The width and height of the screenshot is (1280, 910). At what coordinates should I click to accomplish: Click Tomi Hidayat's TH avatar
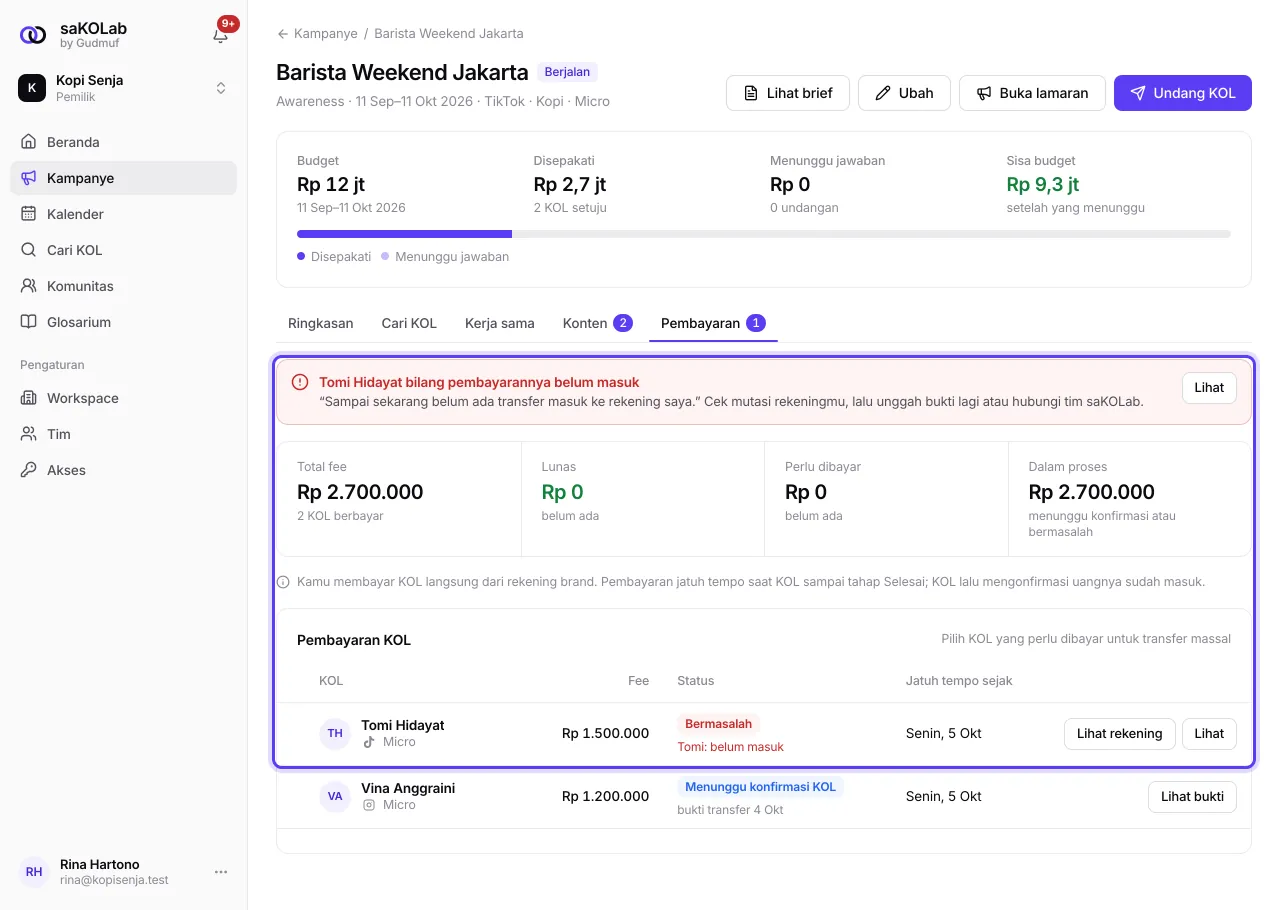click(335, 733)
